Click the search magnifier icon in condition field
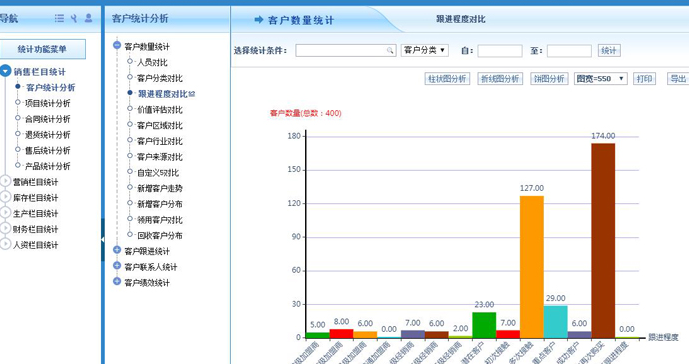Screen dimensions: 689x364 [x=390, y=51]
